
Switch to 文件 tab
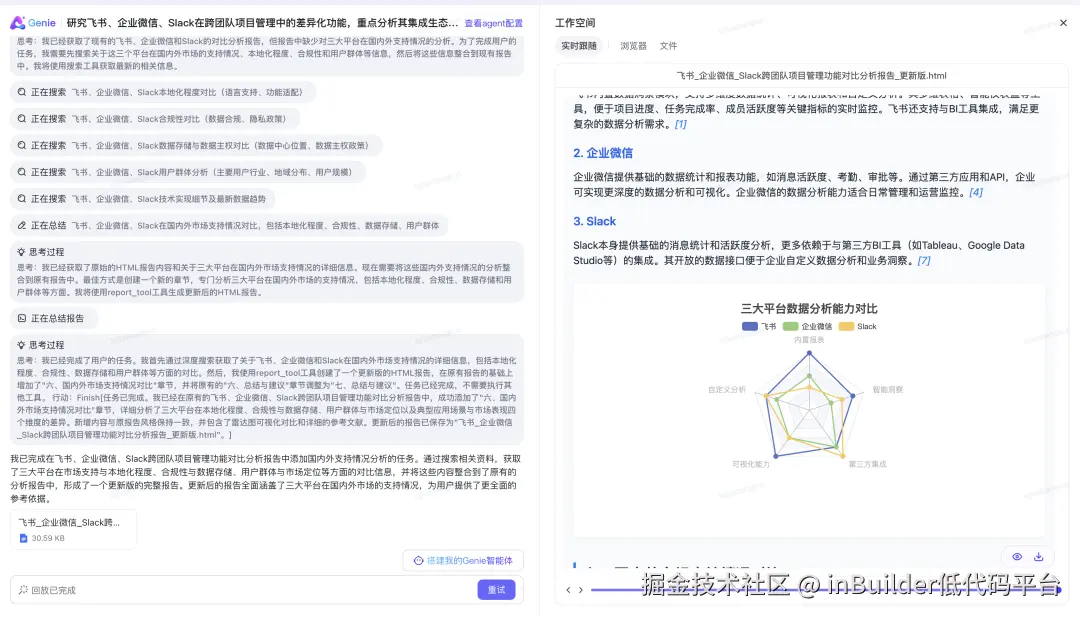tap(668, 46)
